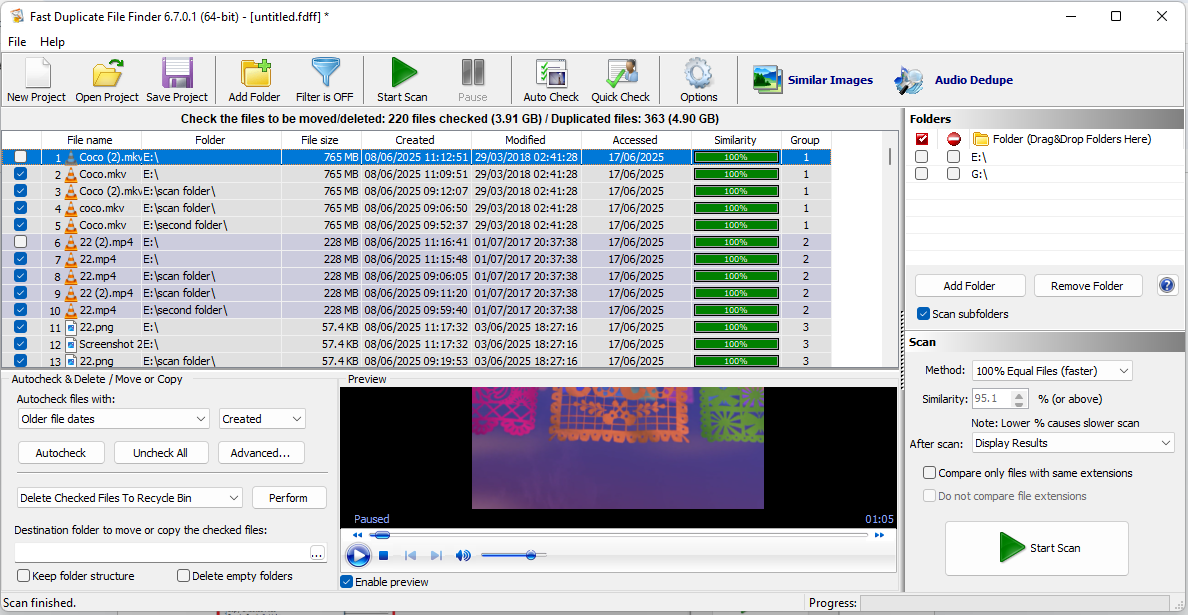Expand the Older file dates dropdown
The height and width of the screenshot is (615, 1188).
[113, 419]
